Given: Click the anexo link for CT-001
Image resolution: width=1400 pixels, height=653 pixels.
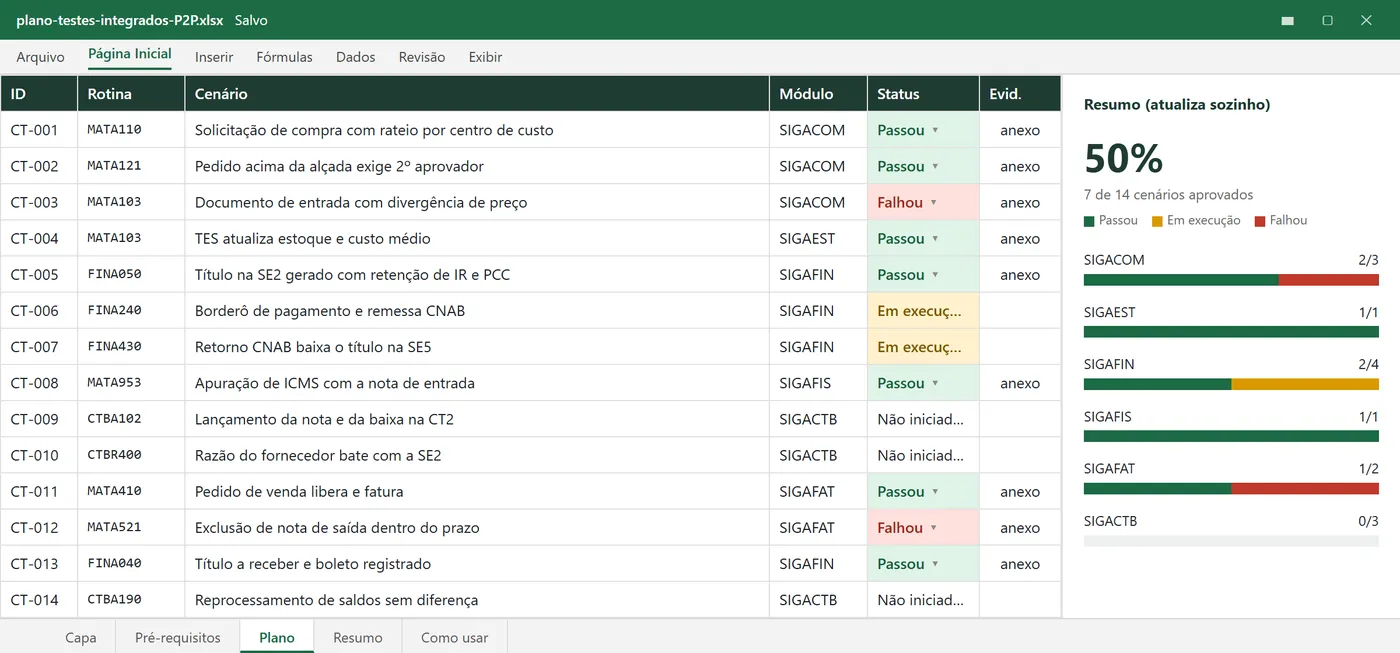Looking at the screenshot, I should (x=1020, y=130).
